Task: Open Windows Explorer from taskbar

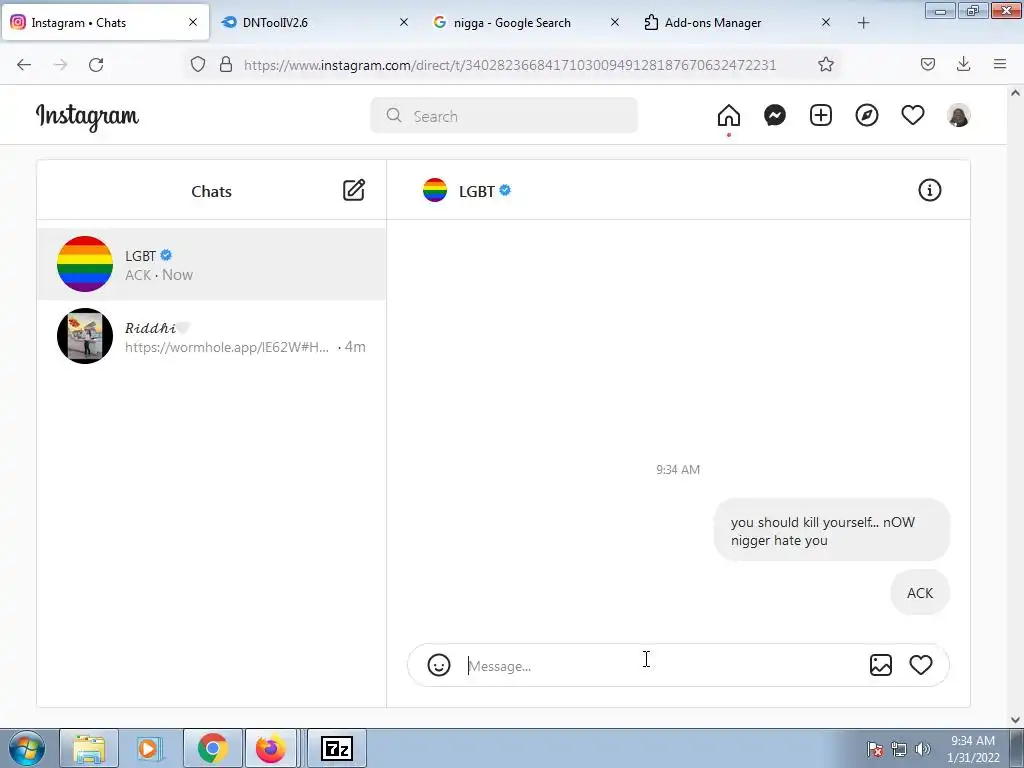Action: (x=89, y=748)
